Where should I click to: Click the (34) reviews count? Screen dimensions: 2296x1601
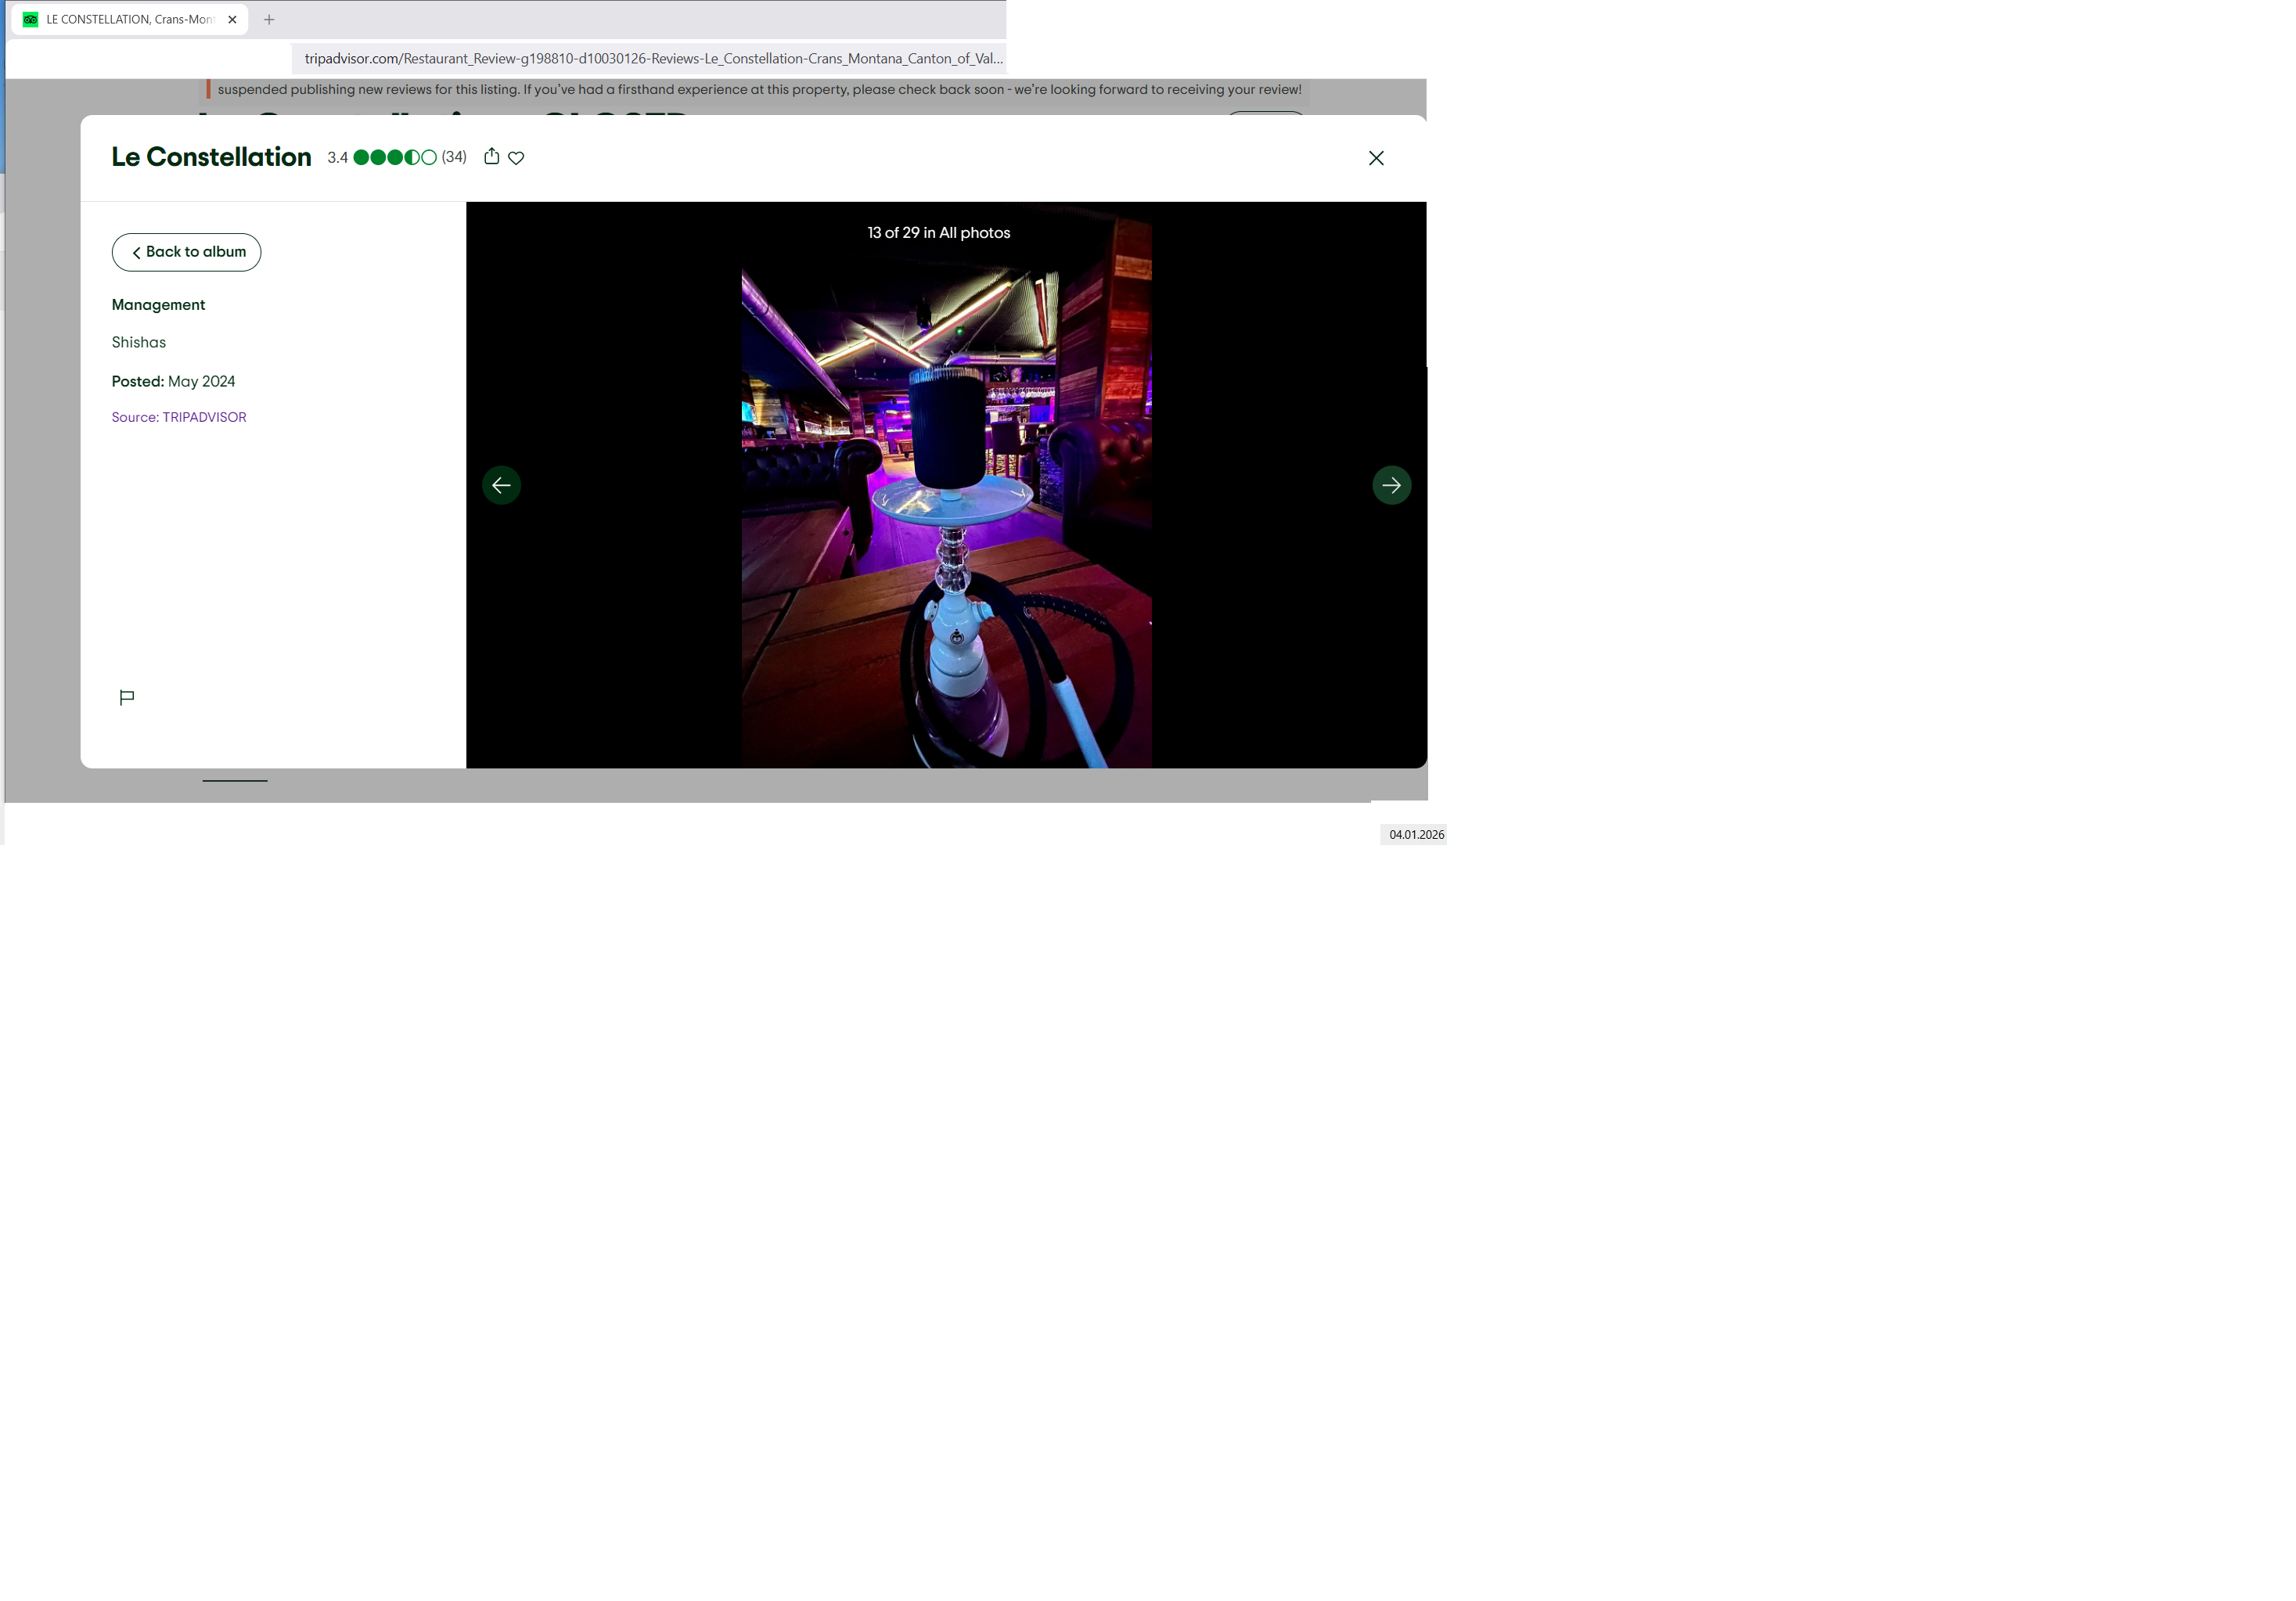[454, 157]
